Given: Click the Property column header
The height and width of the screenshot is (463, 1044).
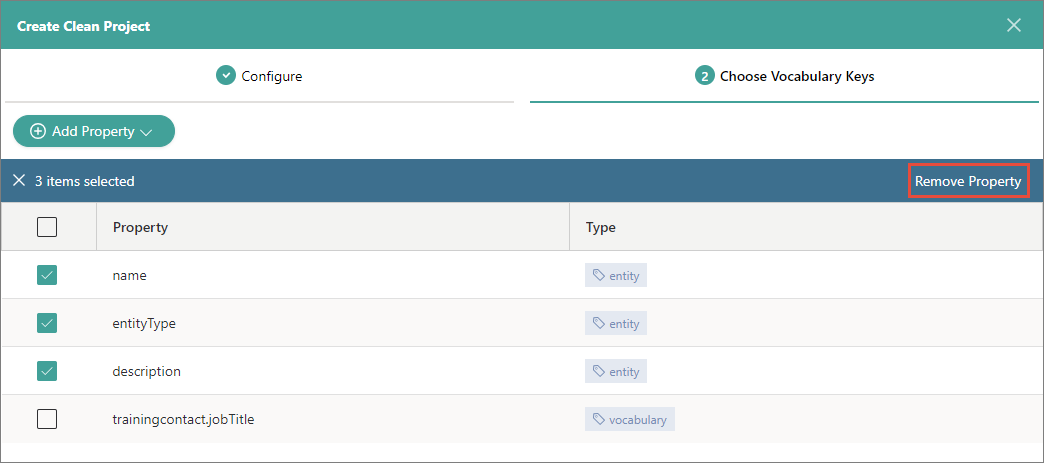Looking at the screenshot, I should click(140, 227).
